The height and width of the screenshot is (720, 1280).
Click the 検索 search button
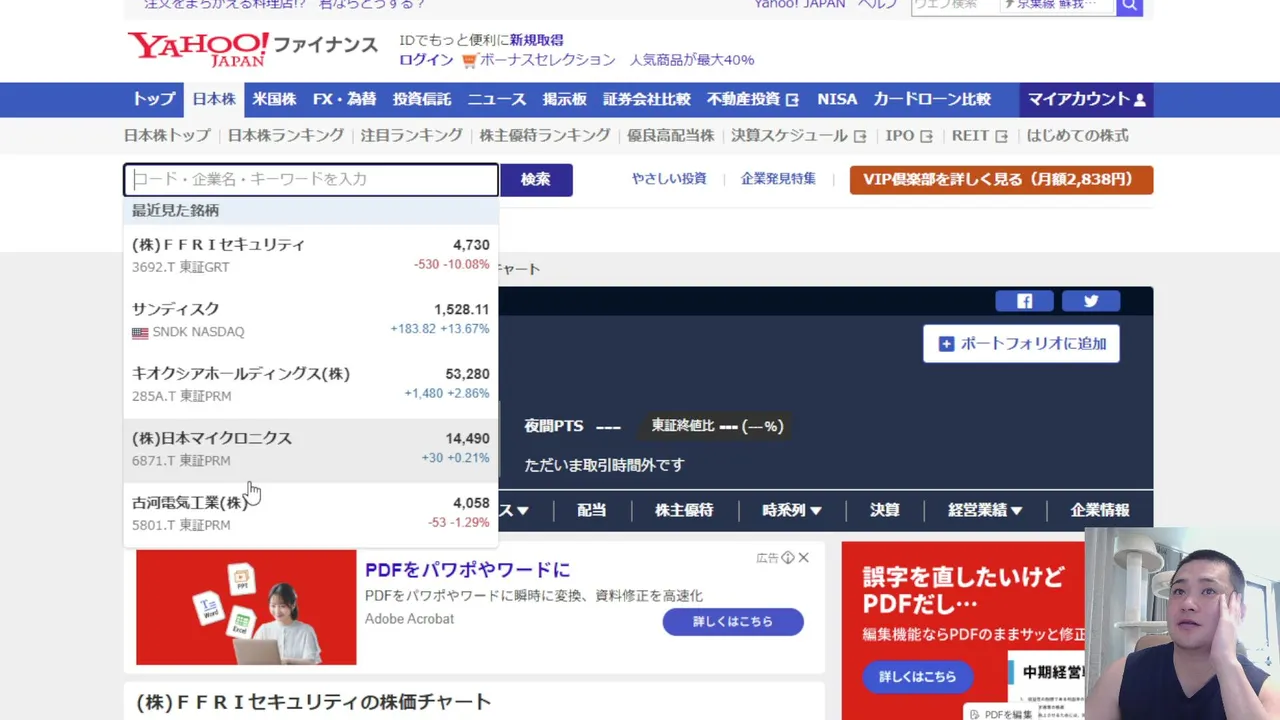536,179
